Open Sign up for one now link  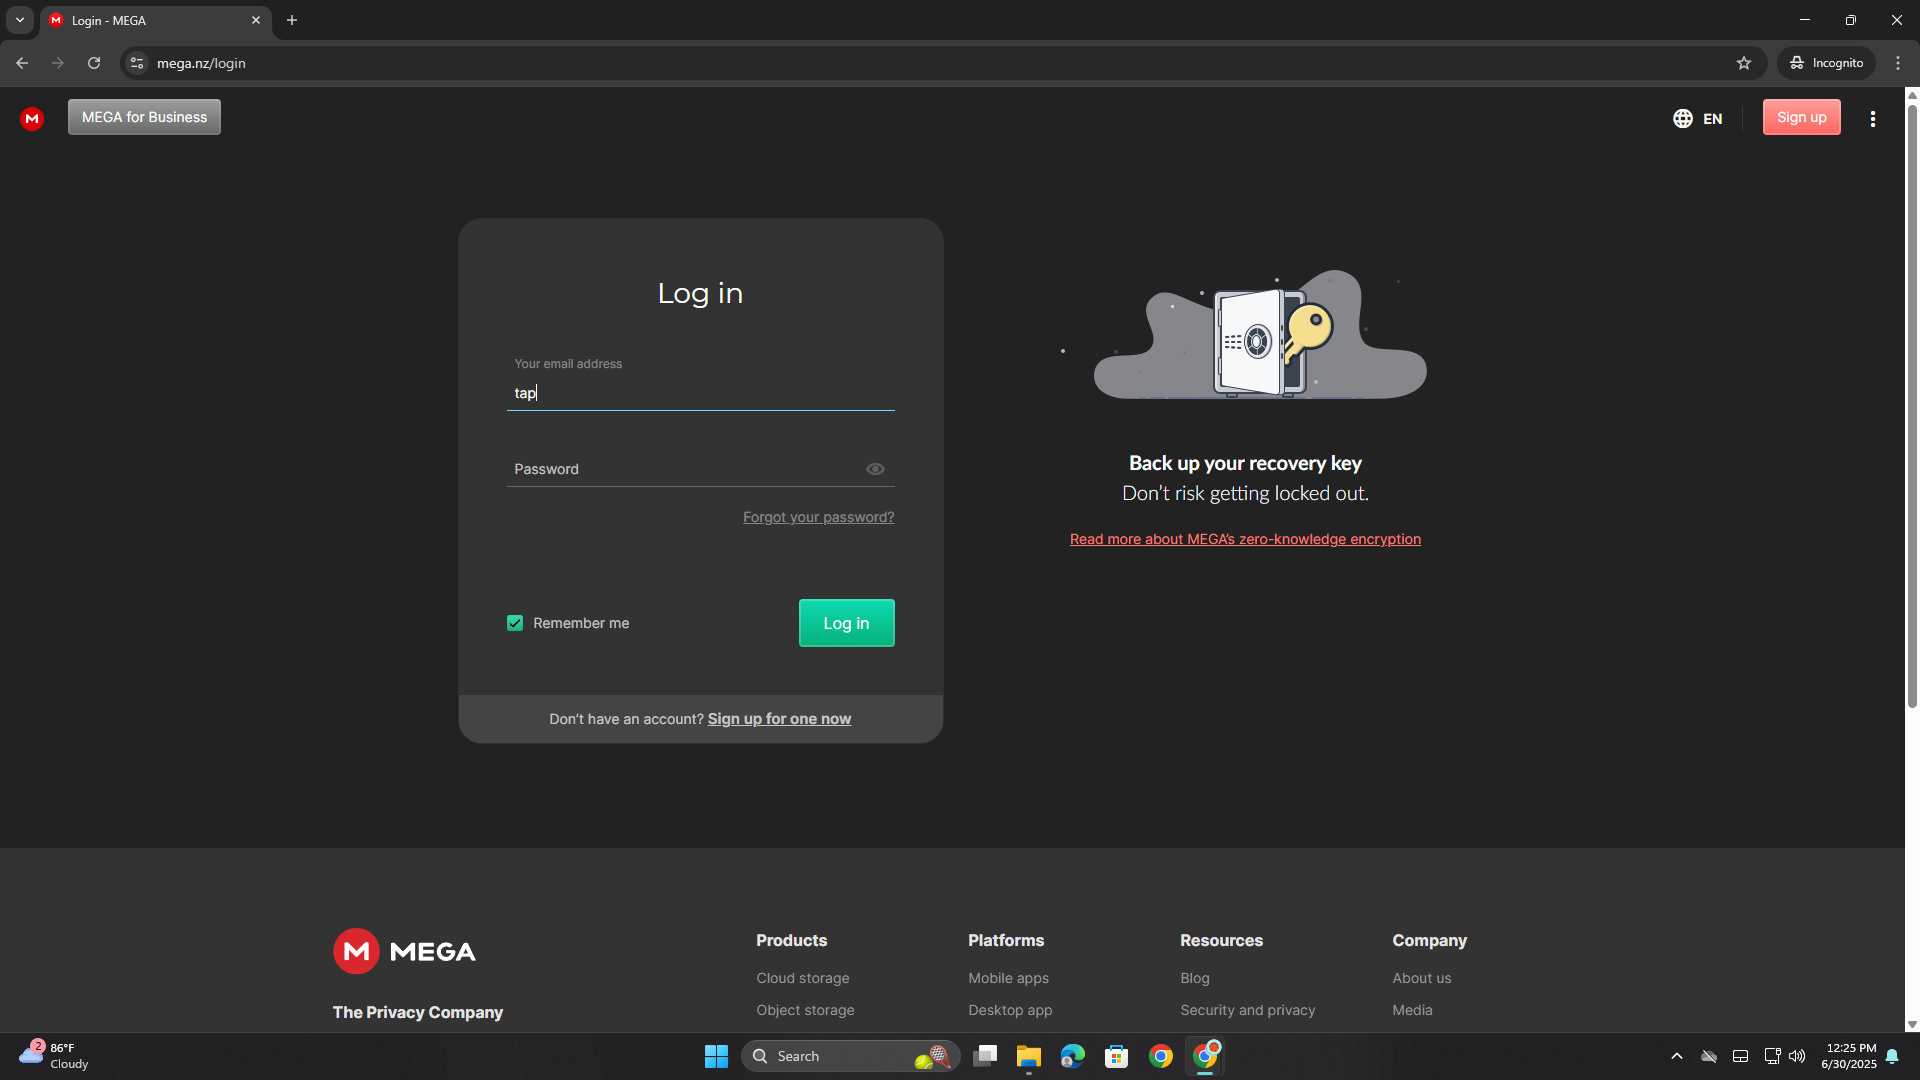coord(779,719)
